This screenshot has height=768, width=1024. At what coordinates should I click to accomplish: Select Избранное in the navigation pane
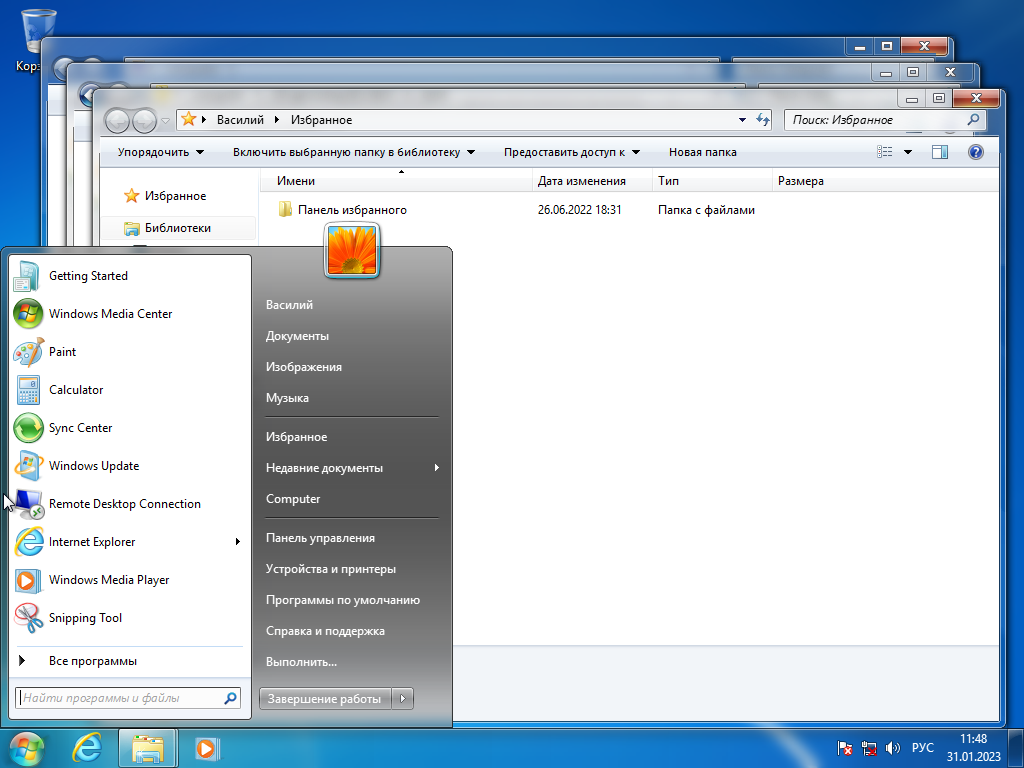coord(175,196)
